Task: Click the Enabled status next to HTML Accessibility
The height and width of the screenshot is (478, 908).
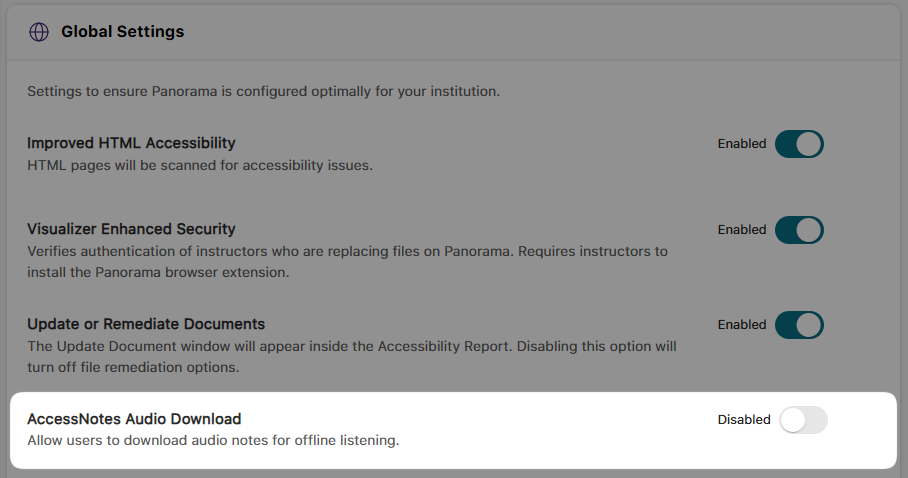Action: (742, 144)
